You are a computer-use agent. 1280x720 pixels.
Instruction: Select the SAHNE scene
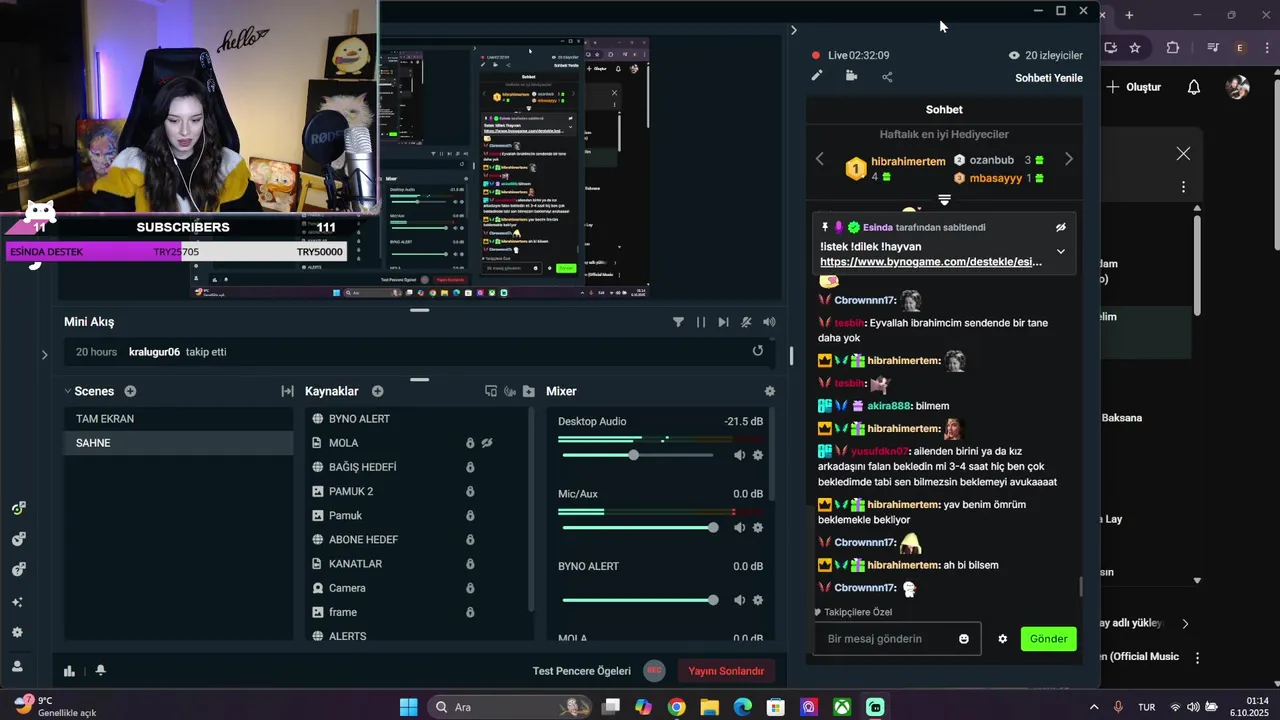[179, 443]
